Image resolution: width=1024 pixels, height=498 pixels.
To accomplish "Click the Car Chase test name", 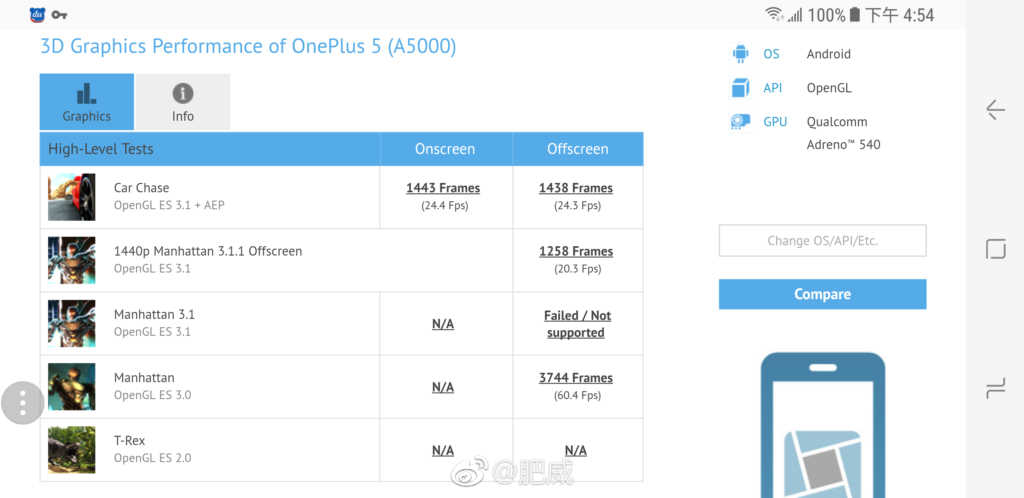I will [141, 187].
